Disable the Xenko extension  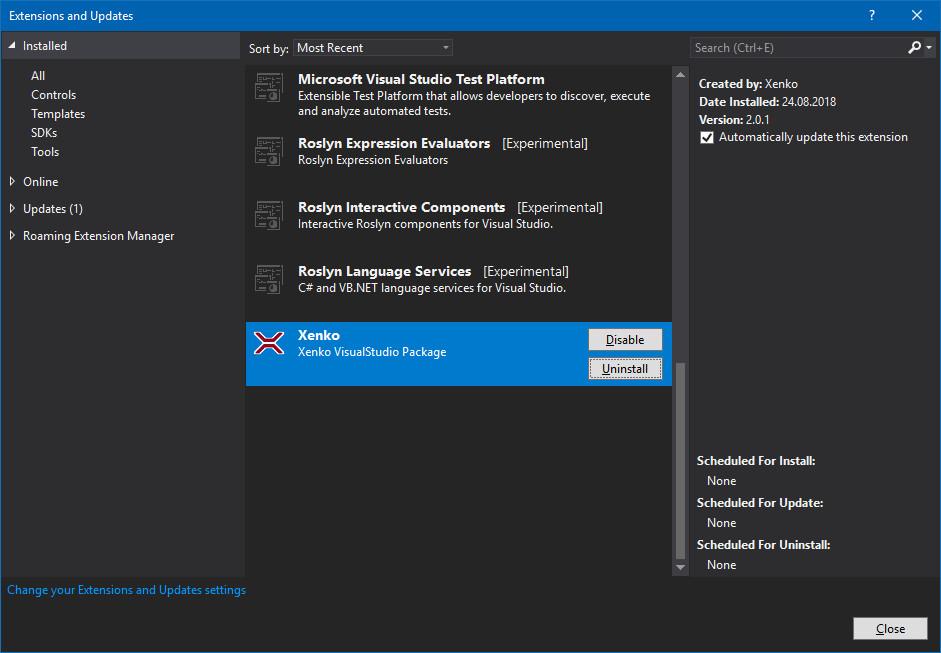625,340
